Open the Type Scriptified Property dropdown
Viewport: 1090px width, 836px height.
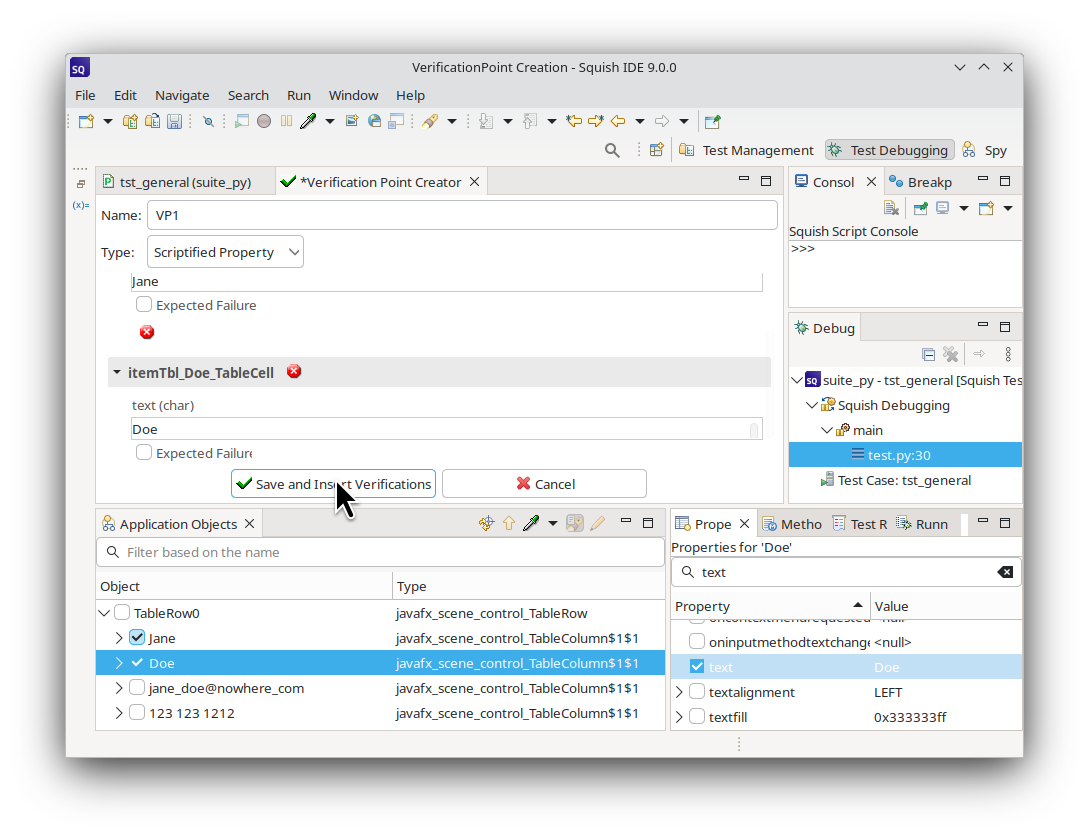[x=225, y=252]
